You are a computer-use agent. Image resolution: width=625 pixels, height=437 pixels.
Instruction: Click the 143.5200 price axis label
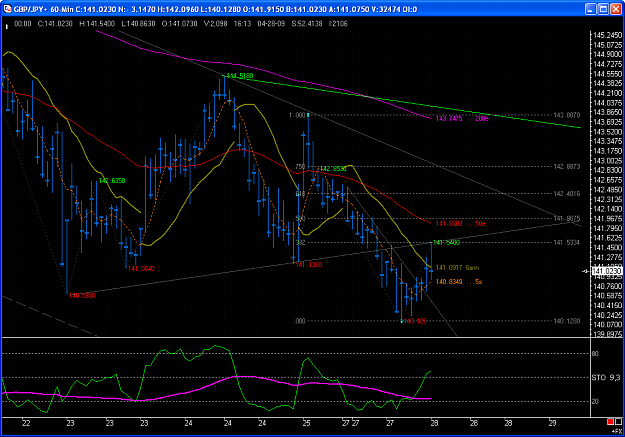tap(607, 132)
